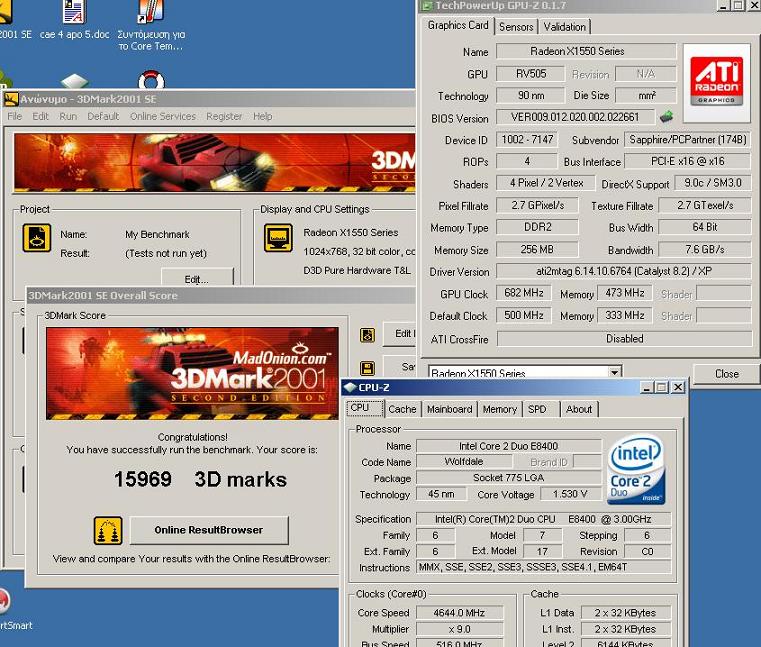
Task: Open the Edit menu in 3DMark2001
Action: (40, 116)
